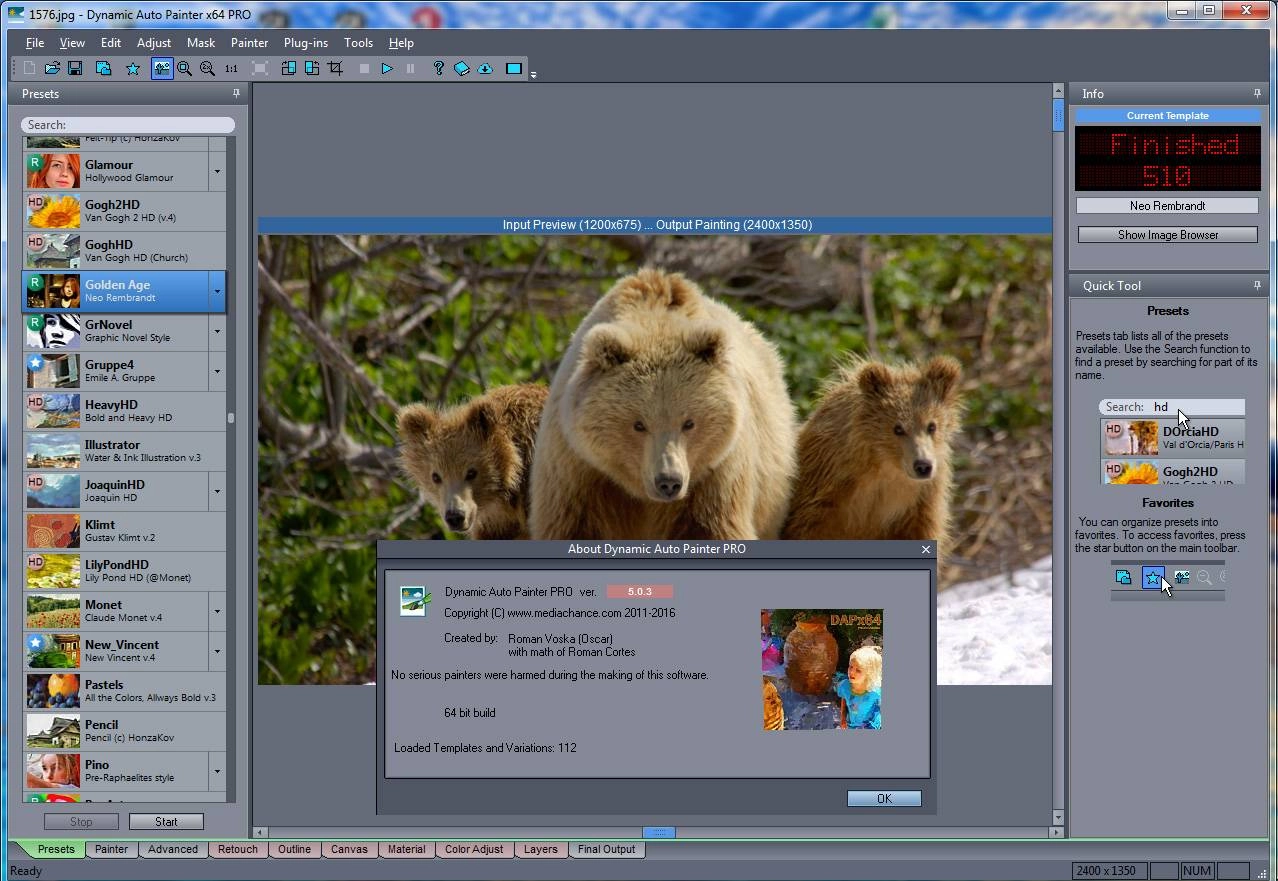Click the Neo Rembrandt template button
The height and width of the screenshot is (881, 1278).
pos(1168,205)
